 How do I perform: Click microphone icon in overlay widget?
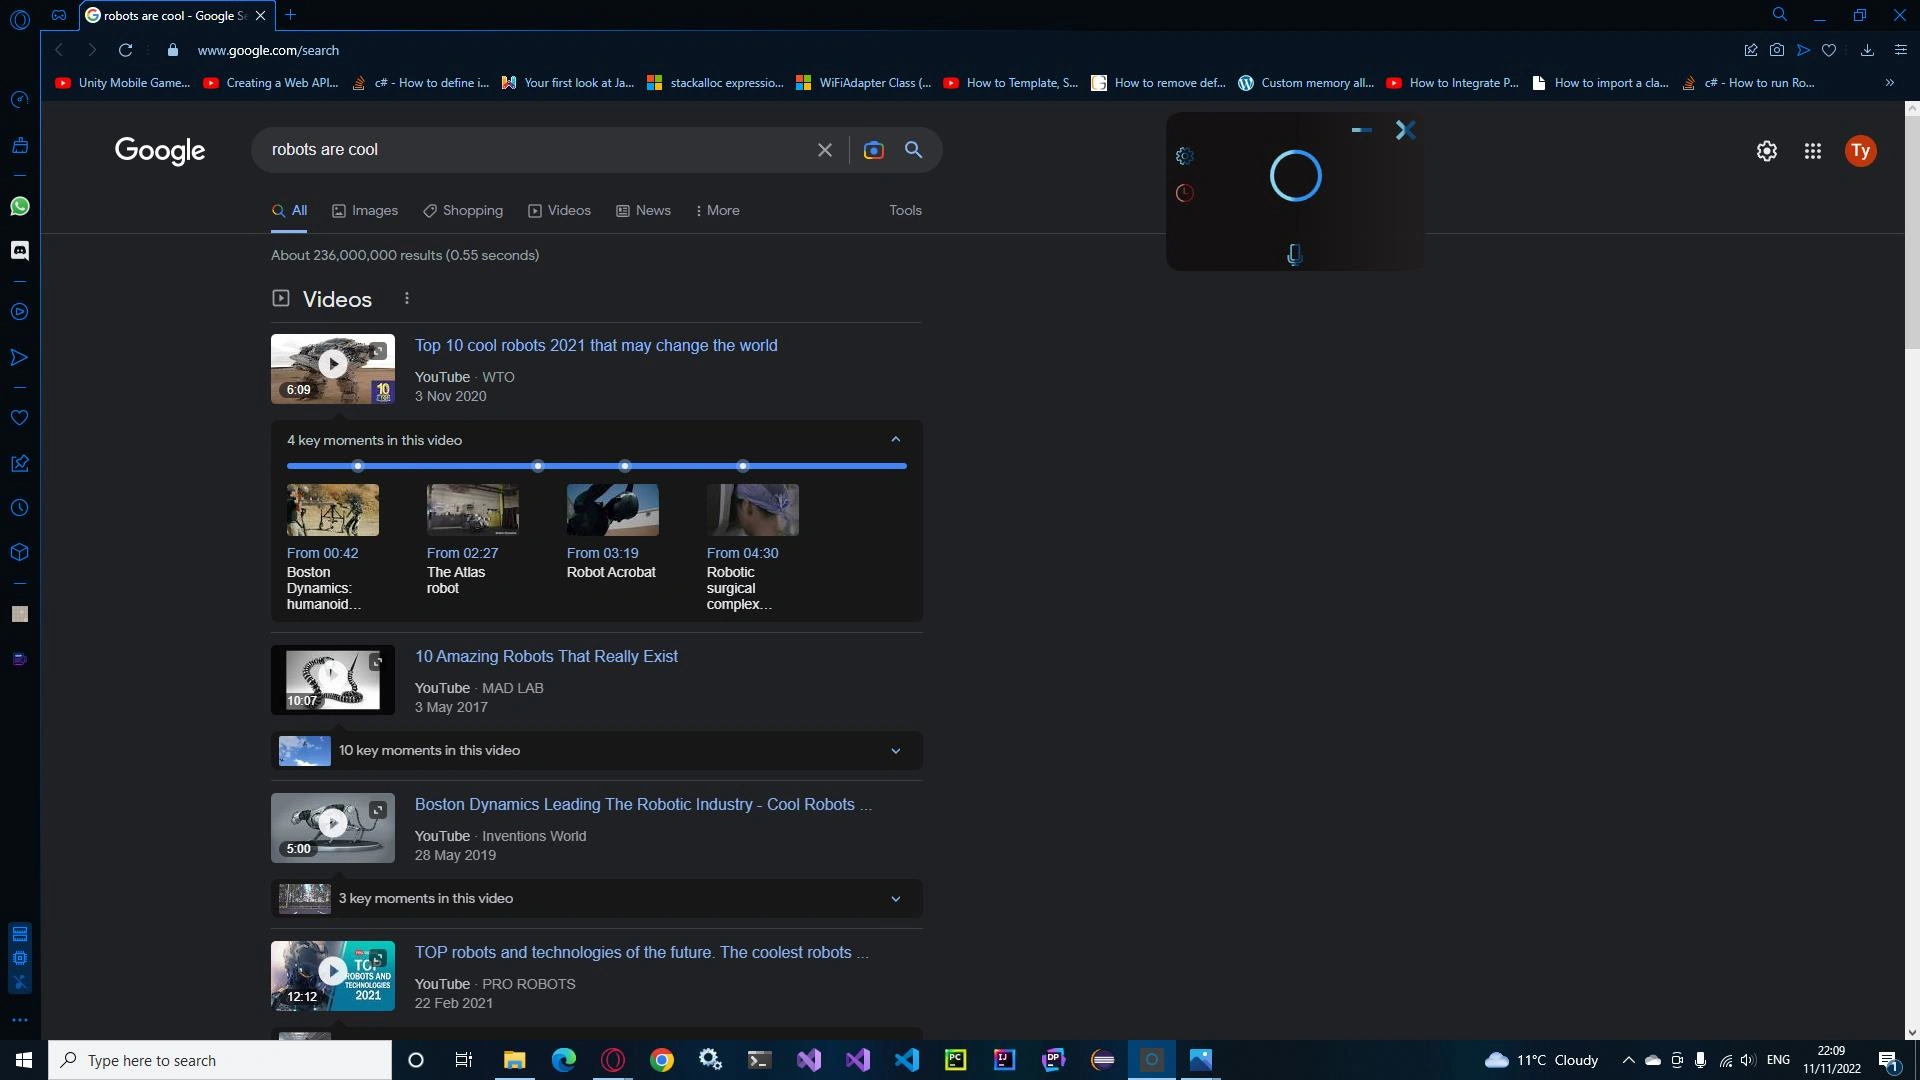coord(1295,254)
